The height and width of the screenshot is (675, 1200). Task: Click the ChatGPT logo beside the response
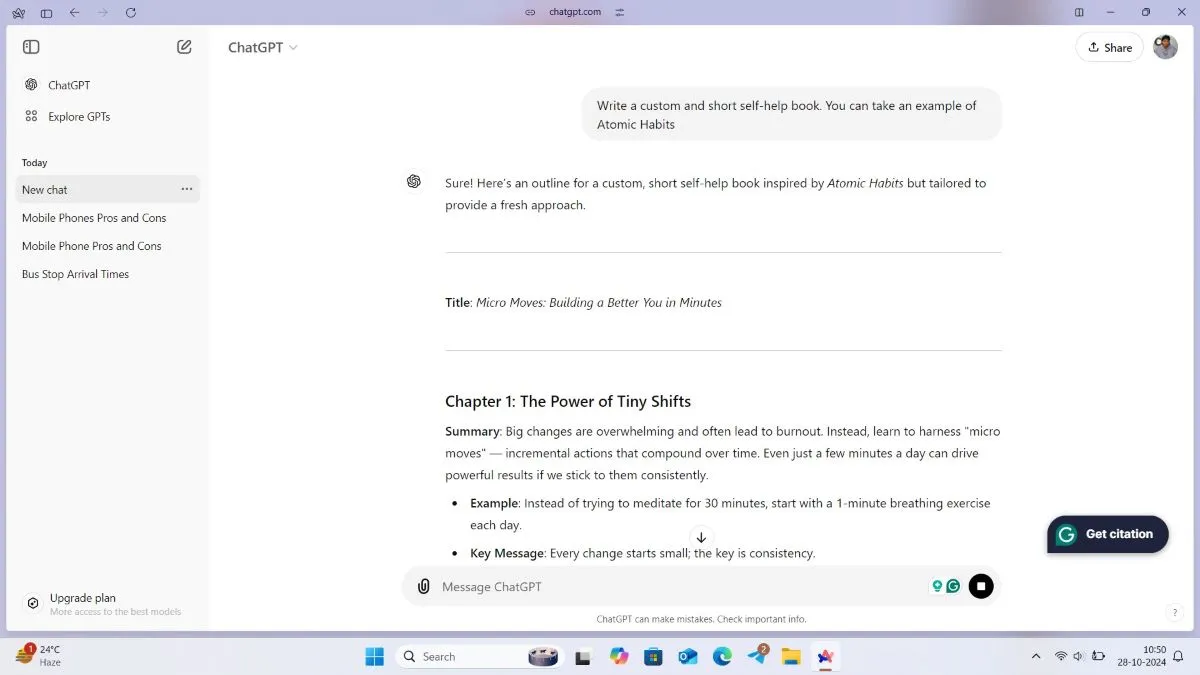414,181
